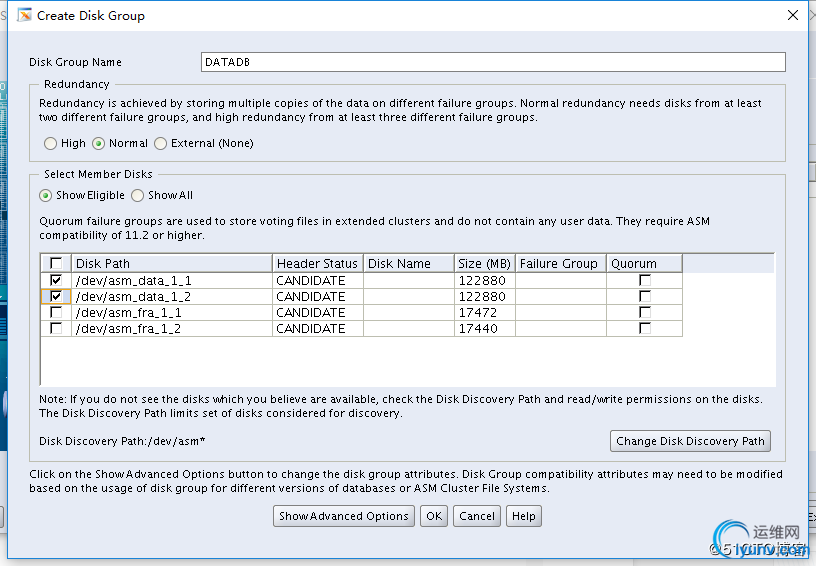Image resolution: width=816 pixels, height=566 pixels.
Task: Choose External (None) redundancy
Action: (161, 144)
